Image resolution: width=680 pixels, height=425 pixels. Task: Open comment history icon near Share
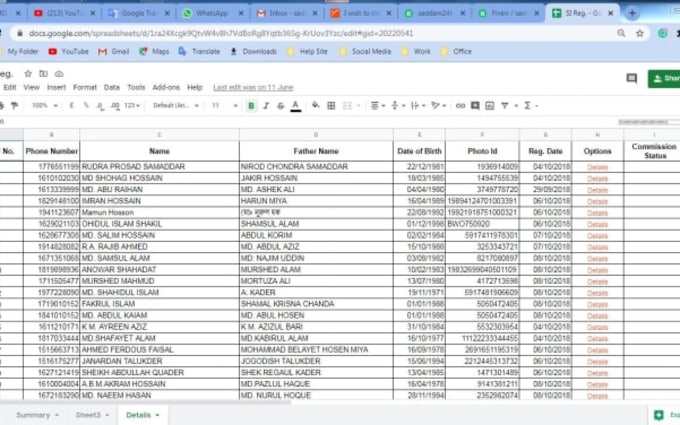632,78
